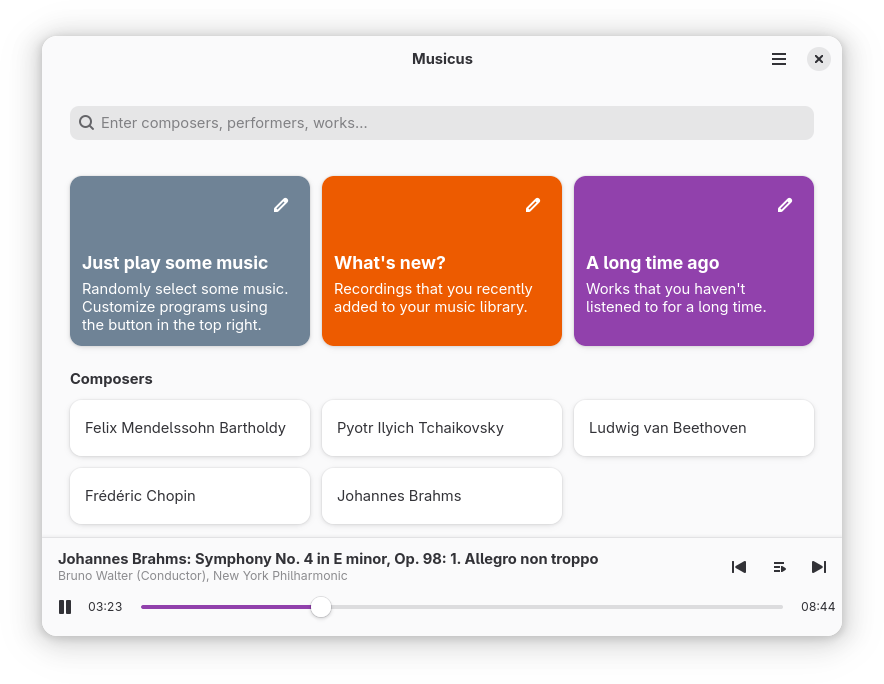The width and height of the screenshot is (884, 684).
Task: Skip to the next track
Action: point(819,567)
